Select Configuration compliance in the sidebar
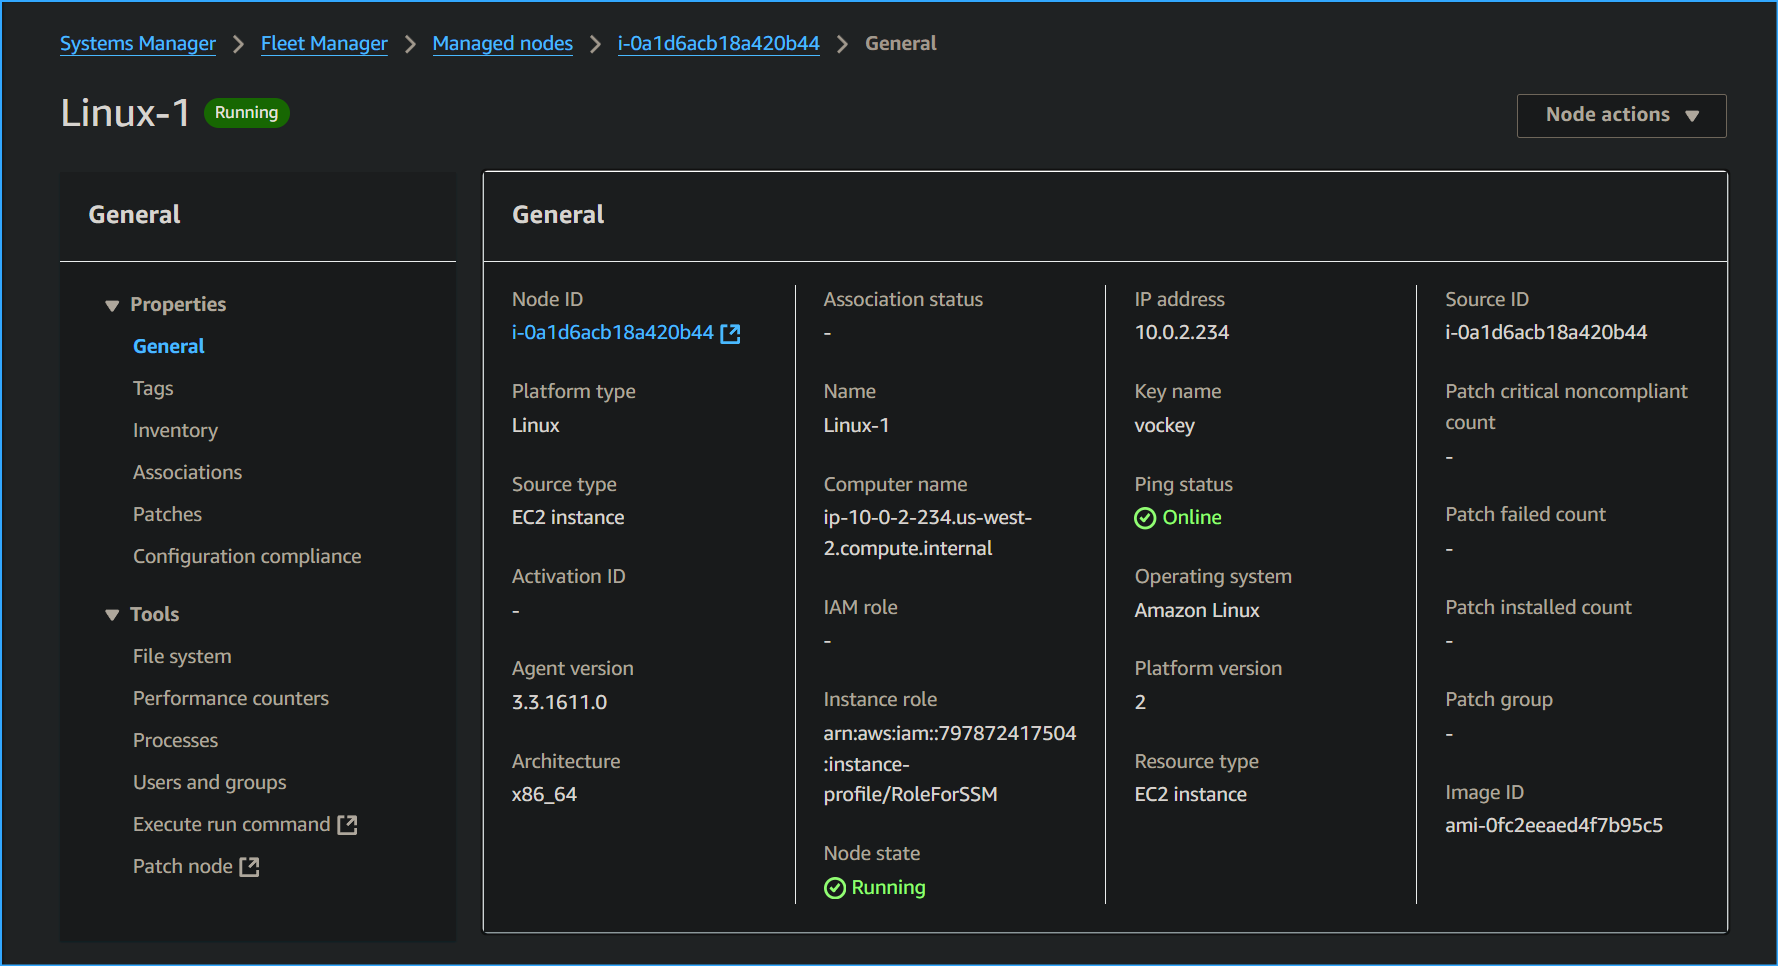Viewport: 1778px width, 966px height. point(247,556)
